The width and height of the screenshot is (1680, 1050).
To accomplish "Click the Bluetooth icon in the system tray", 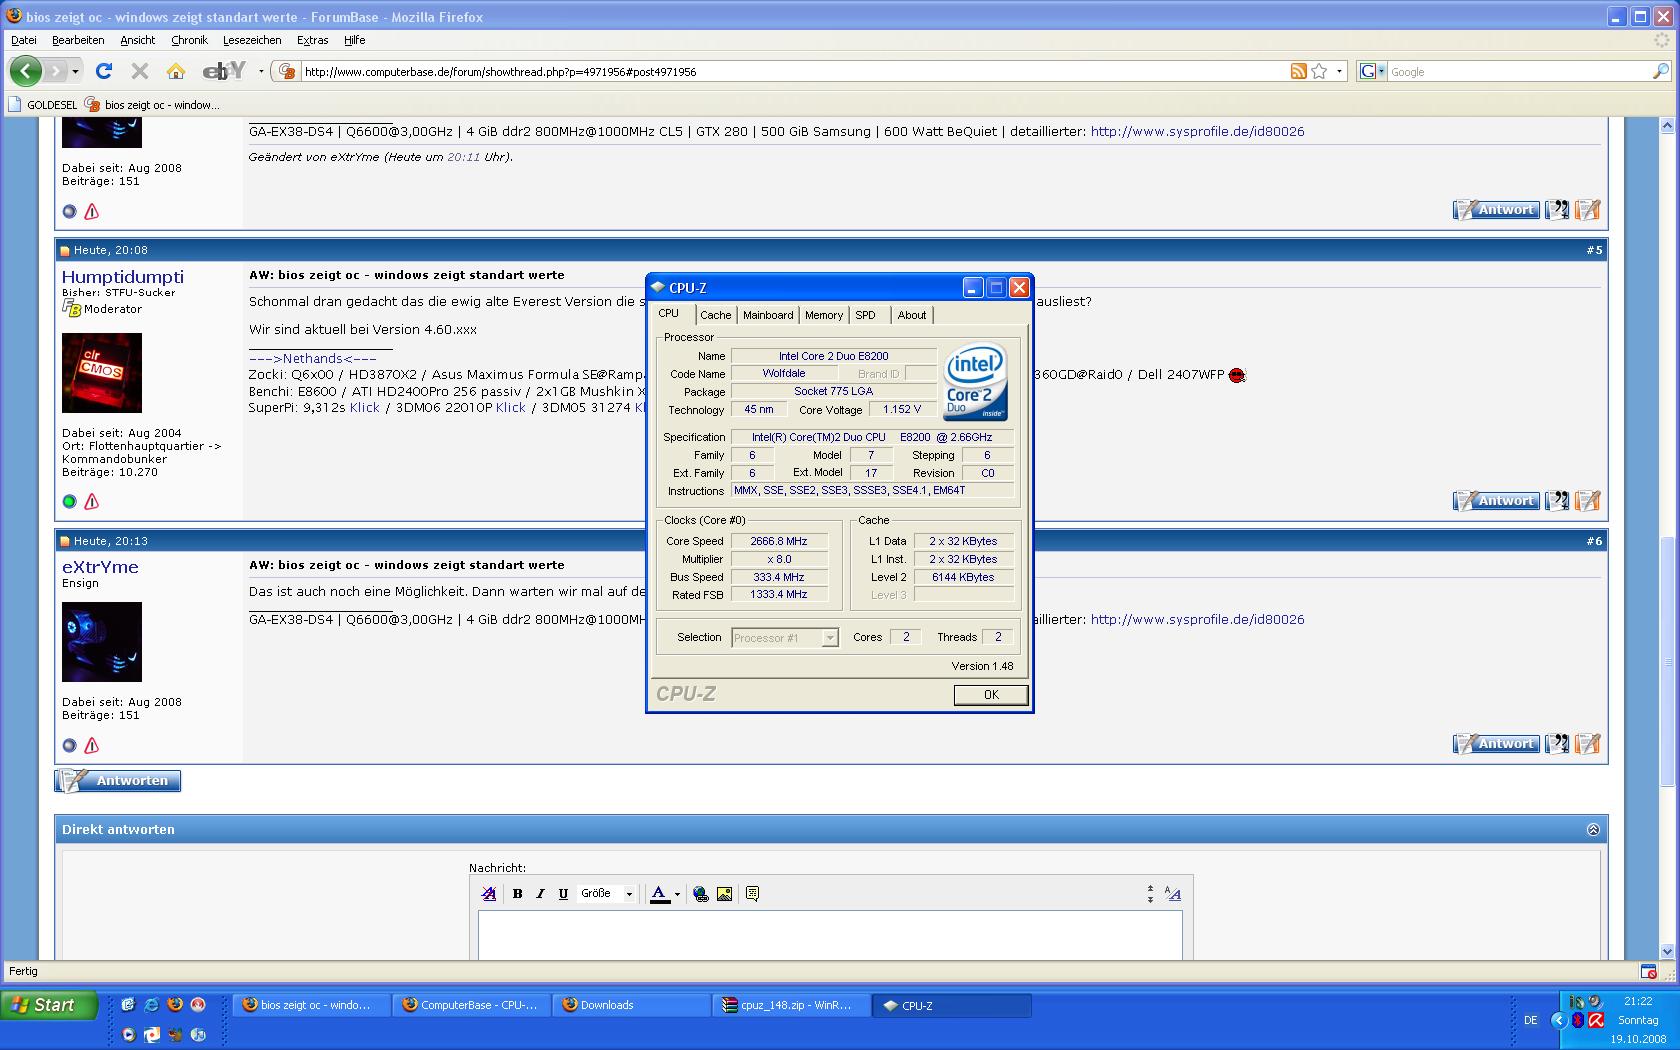I will pos(1578,1020).
